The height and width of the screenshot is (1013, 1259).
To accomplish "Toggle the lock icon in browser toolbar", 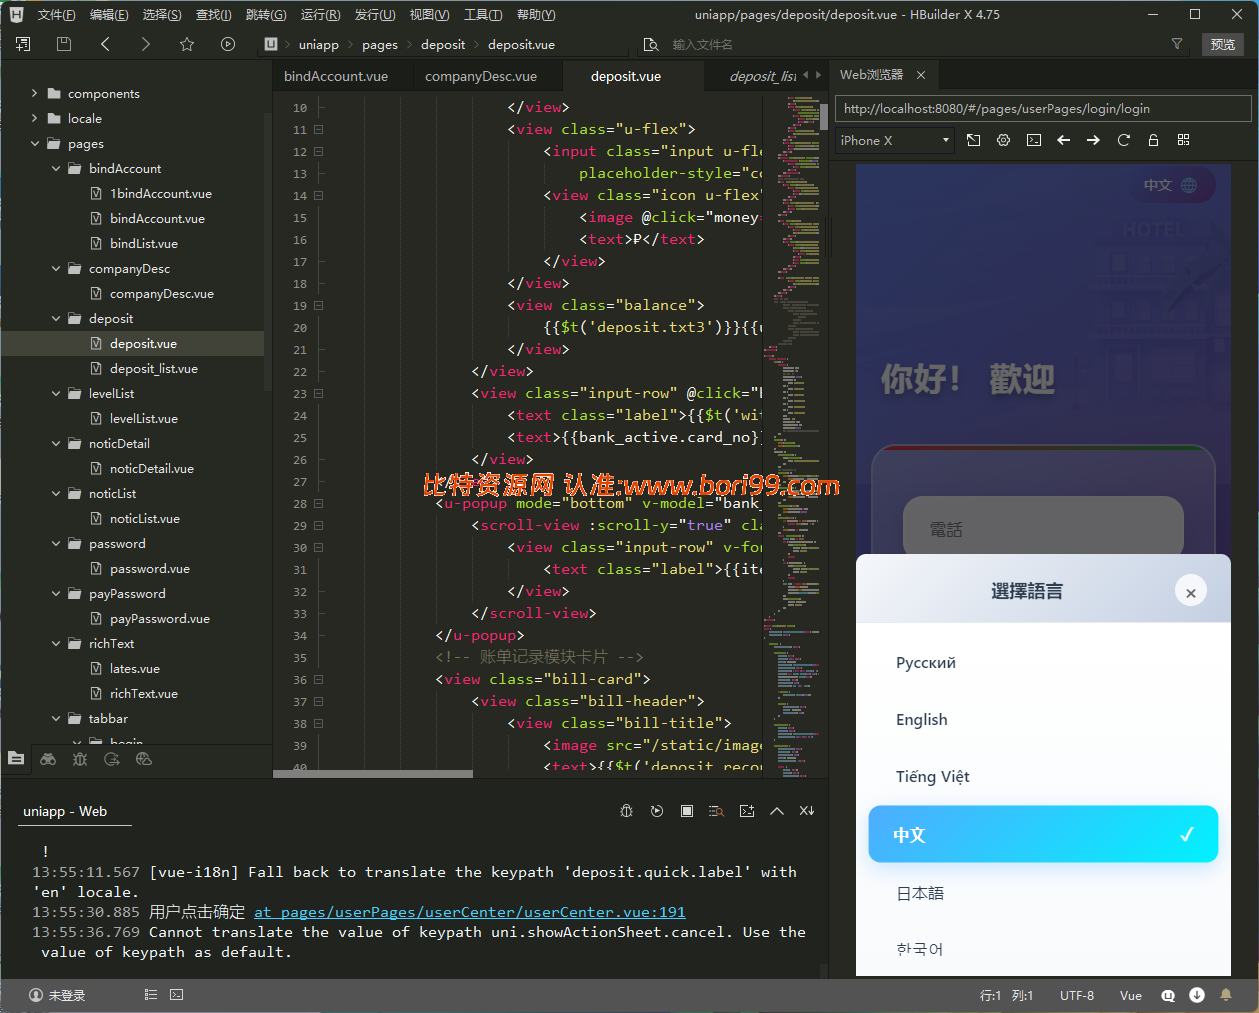I will (1153, 140).
